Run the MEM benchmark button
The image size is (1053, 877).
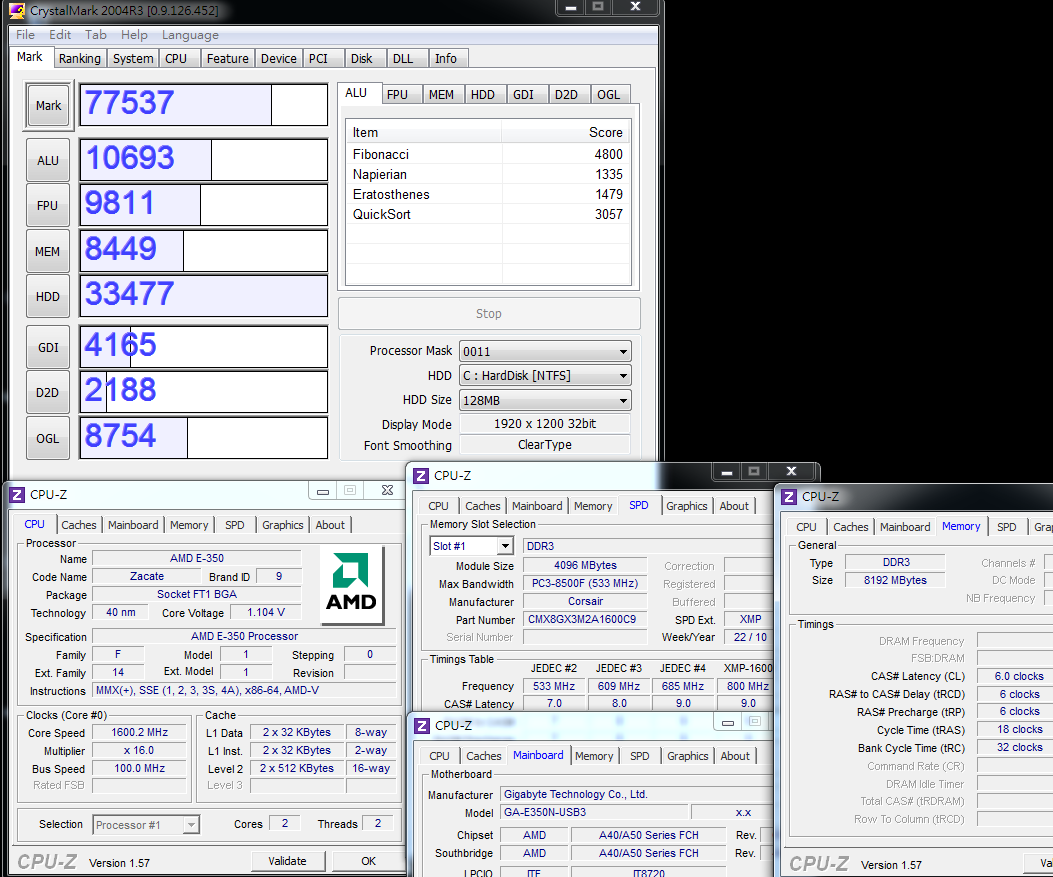[48, 251]
